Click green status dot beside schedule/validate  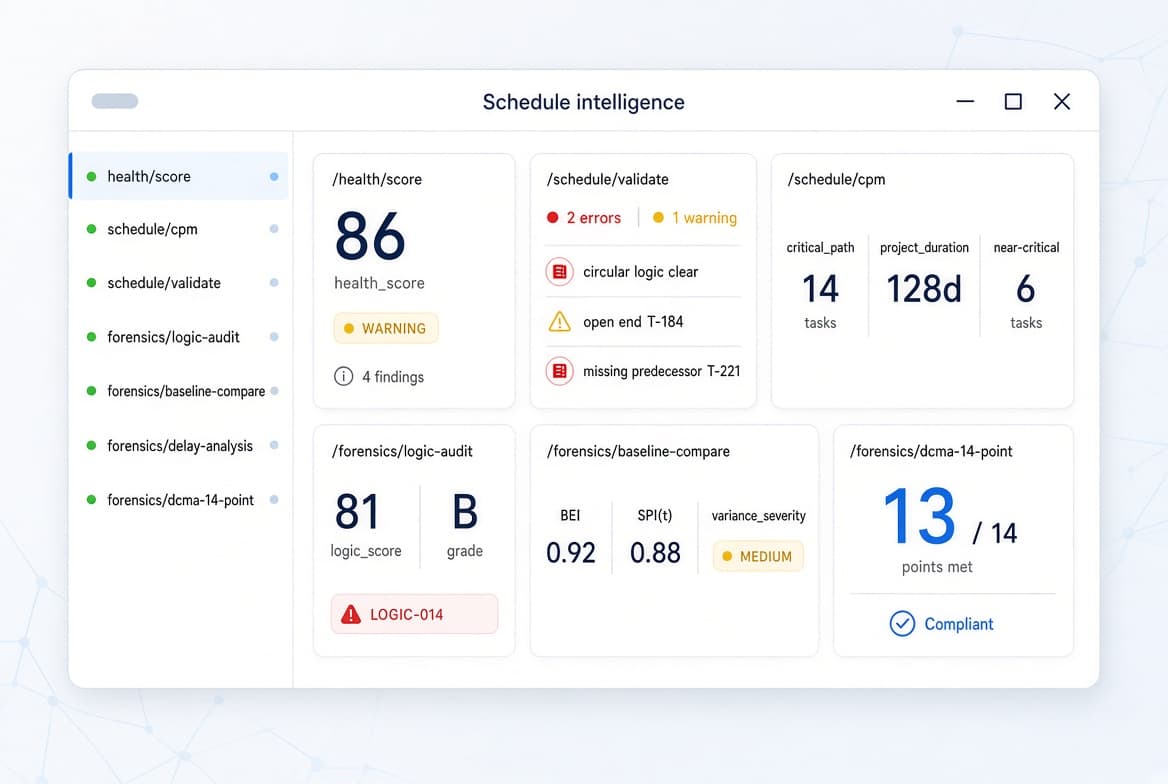92,282
